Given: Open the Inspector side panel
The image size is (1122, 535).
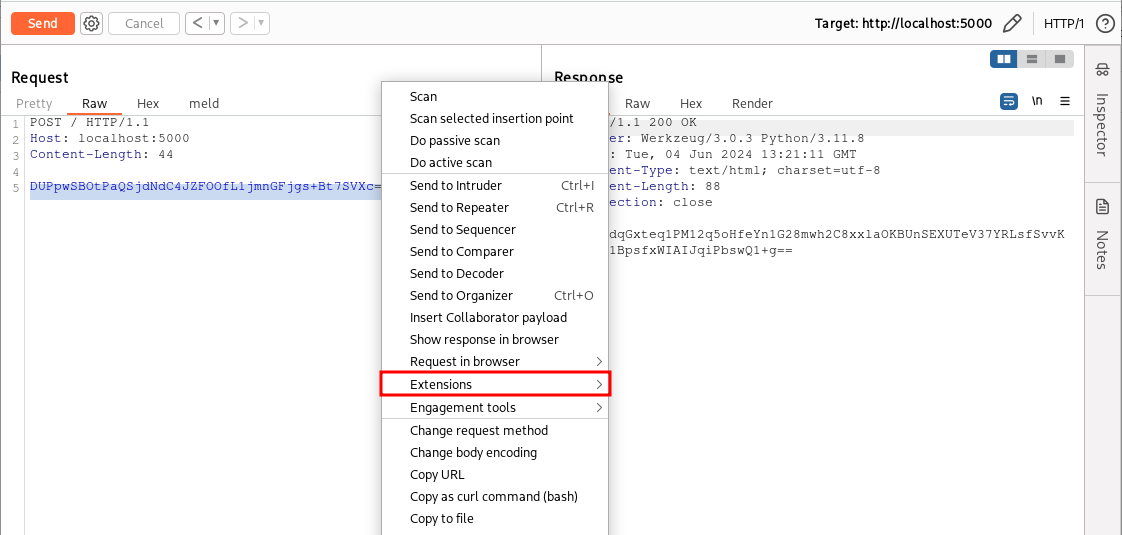Looking at the screenshot, I should (1102, 109).
